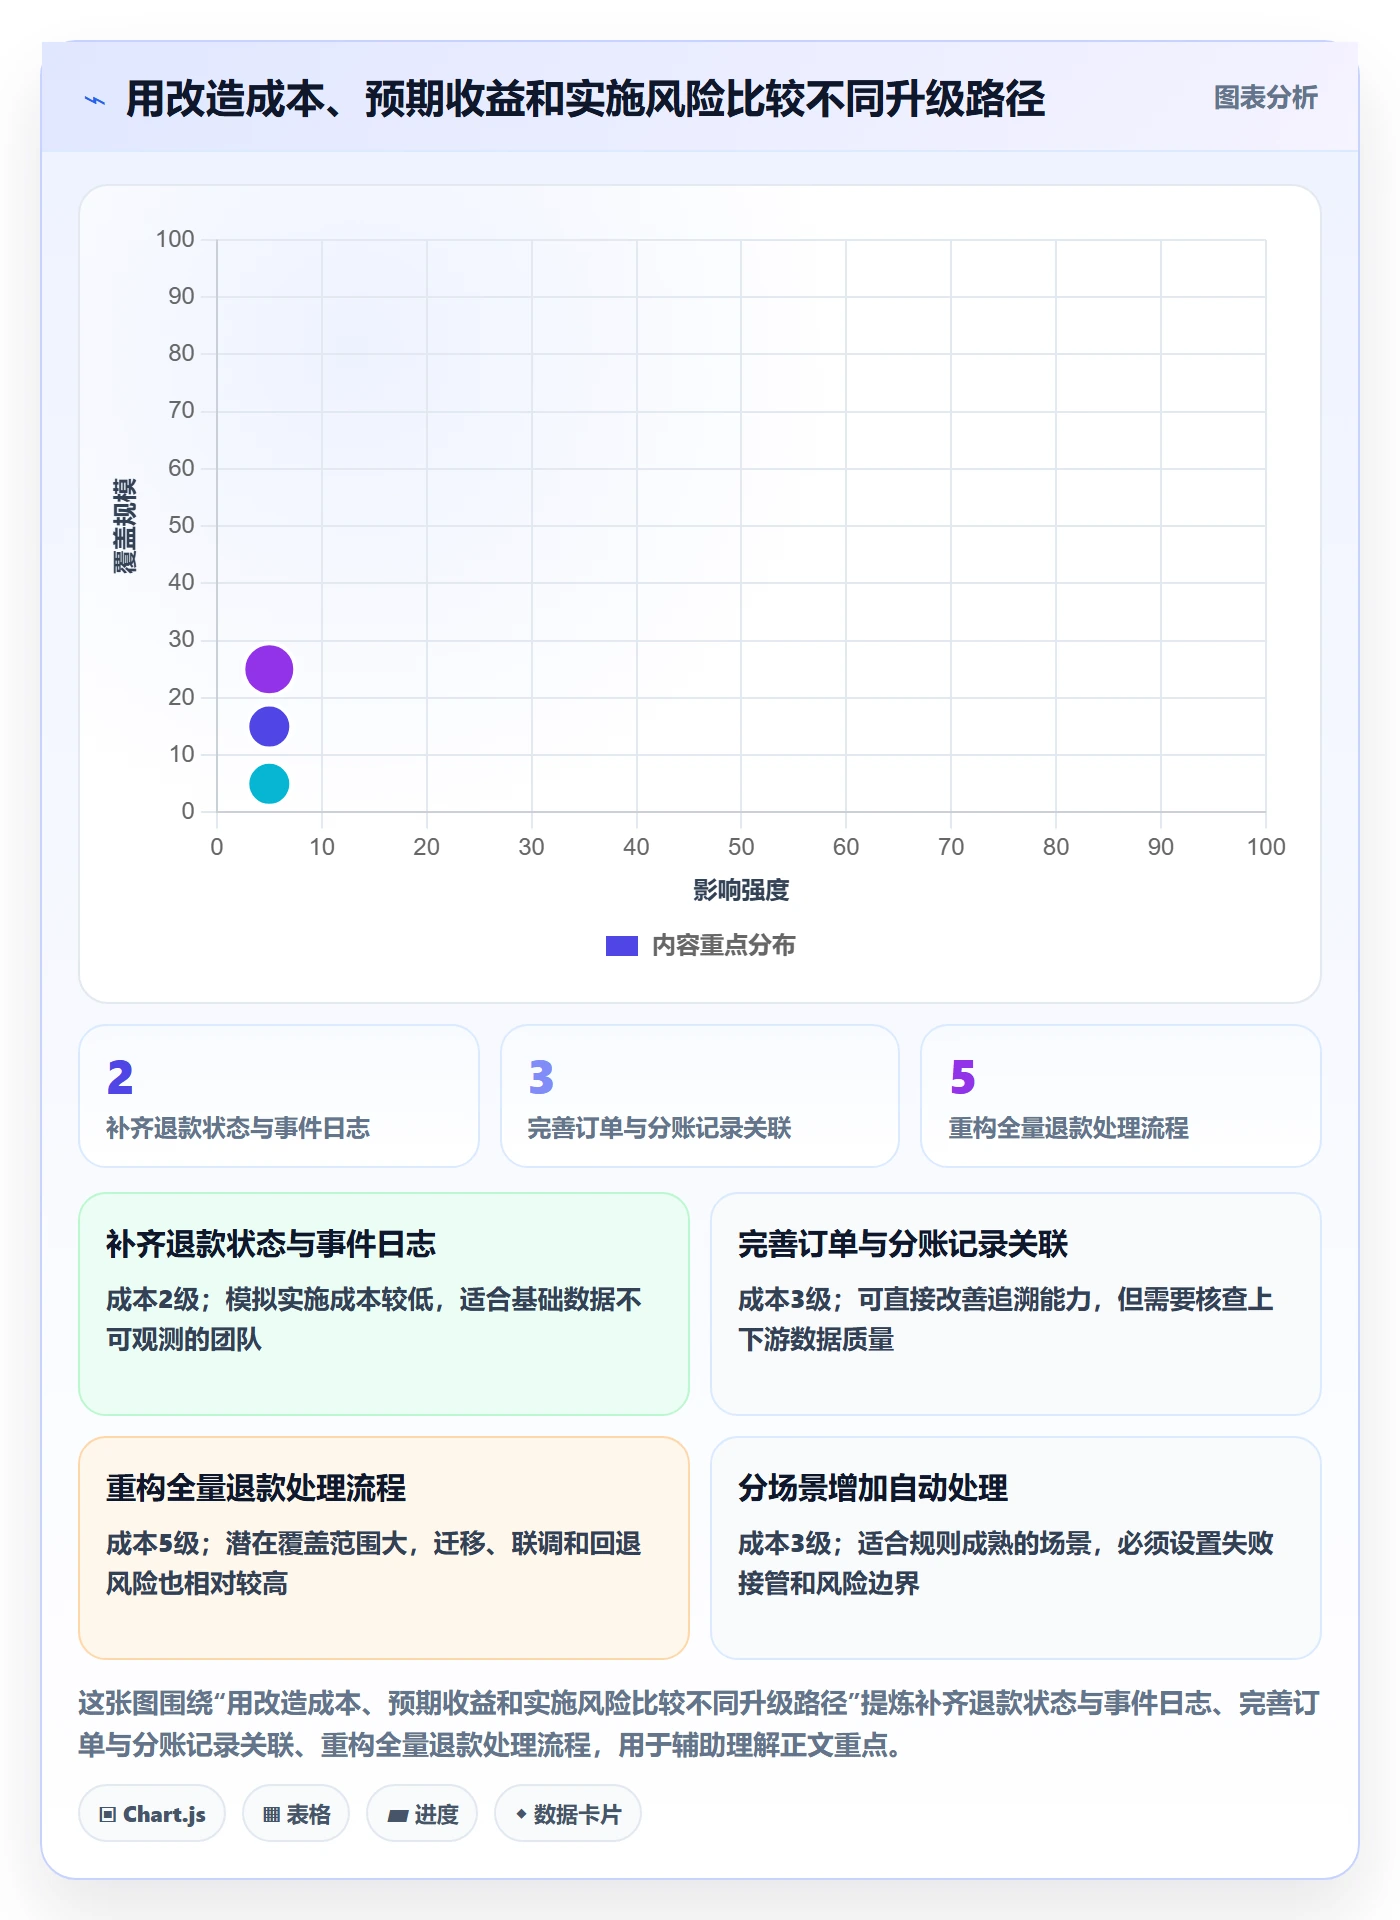Click the 数据卡片 tag
Image resolution: width=1400 pixels, height=1920 pixels.
568,1813
